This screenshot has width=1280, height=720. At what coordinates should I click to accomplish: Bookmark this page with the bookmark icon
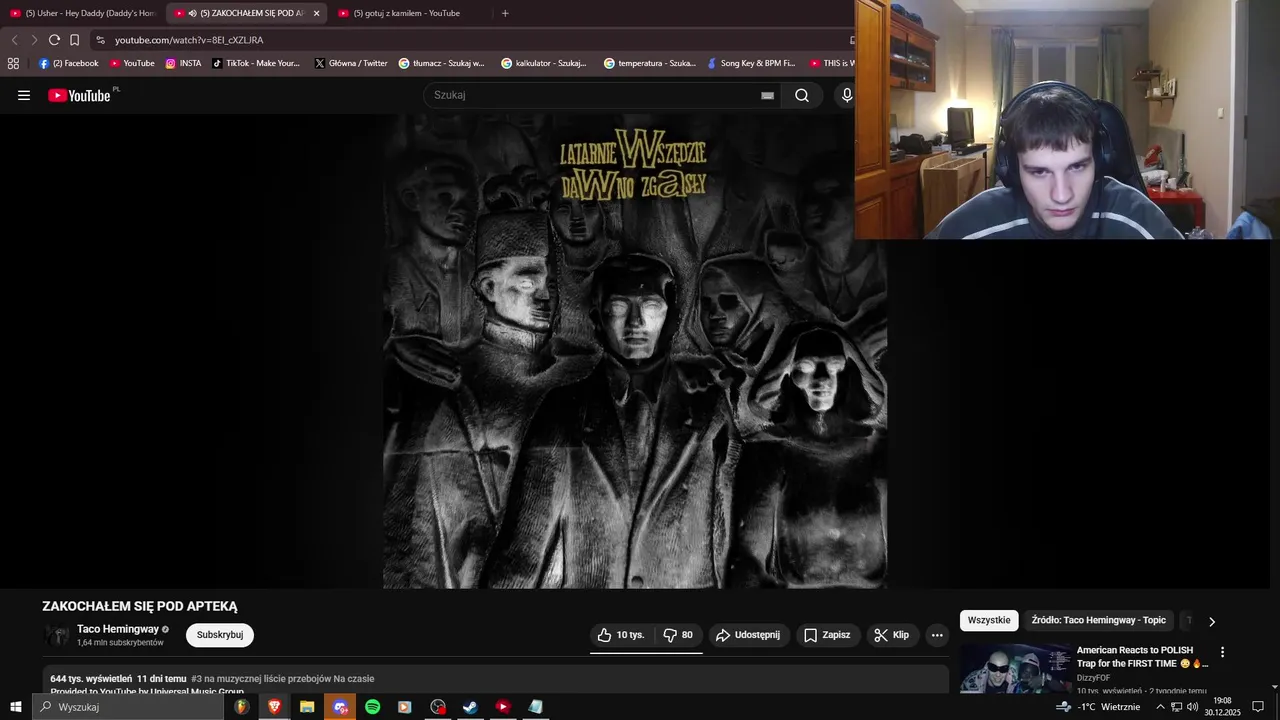(74, 40)
